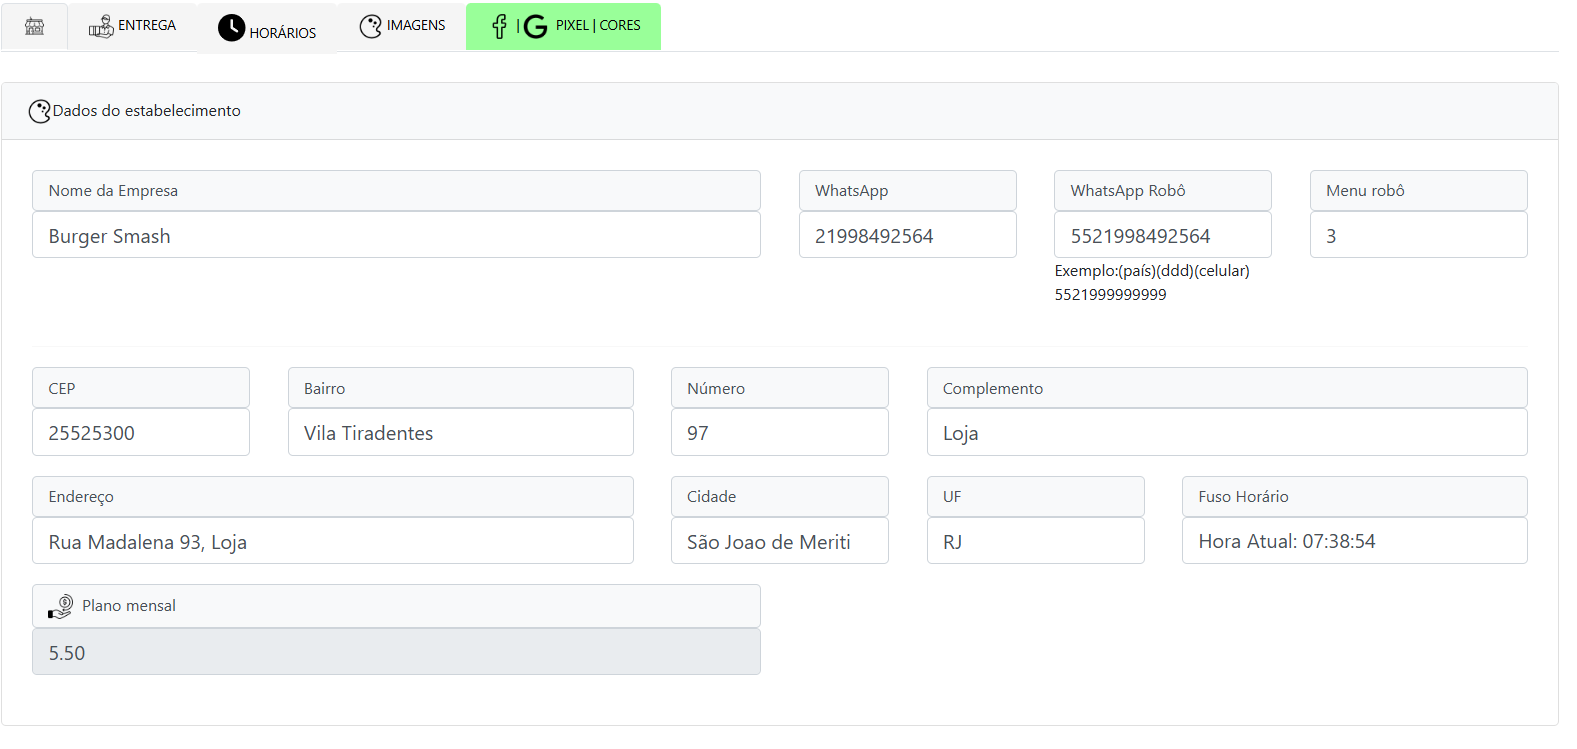The image size is (1577, 749).
Task: Click the WhatsApp number field
Action: tap(907, 236)
